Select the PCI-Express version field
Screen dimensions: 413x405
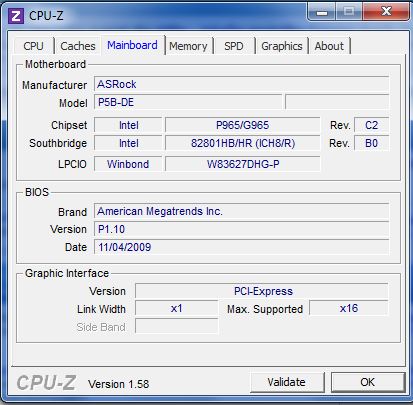click(x=262, y=291)
